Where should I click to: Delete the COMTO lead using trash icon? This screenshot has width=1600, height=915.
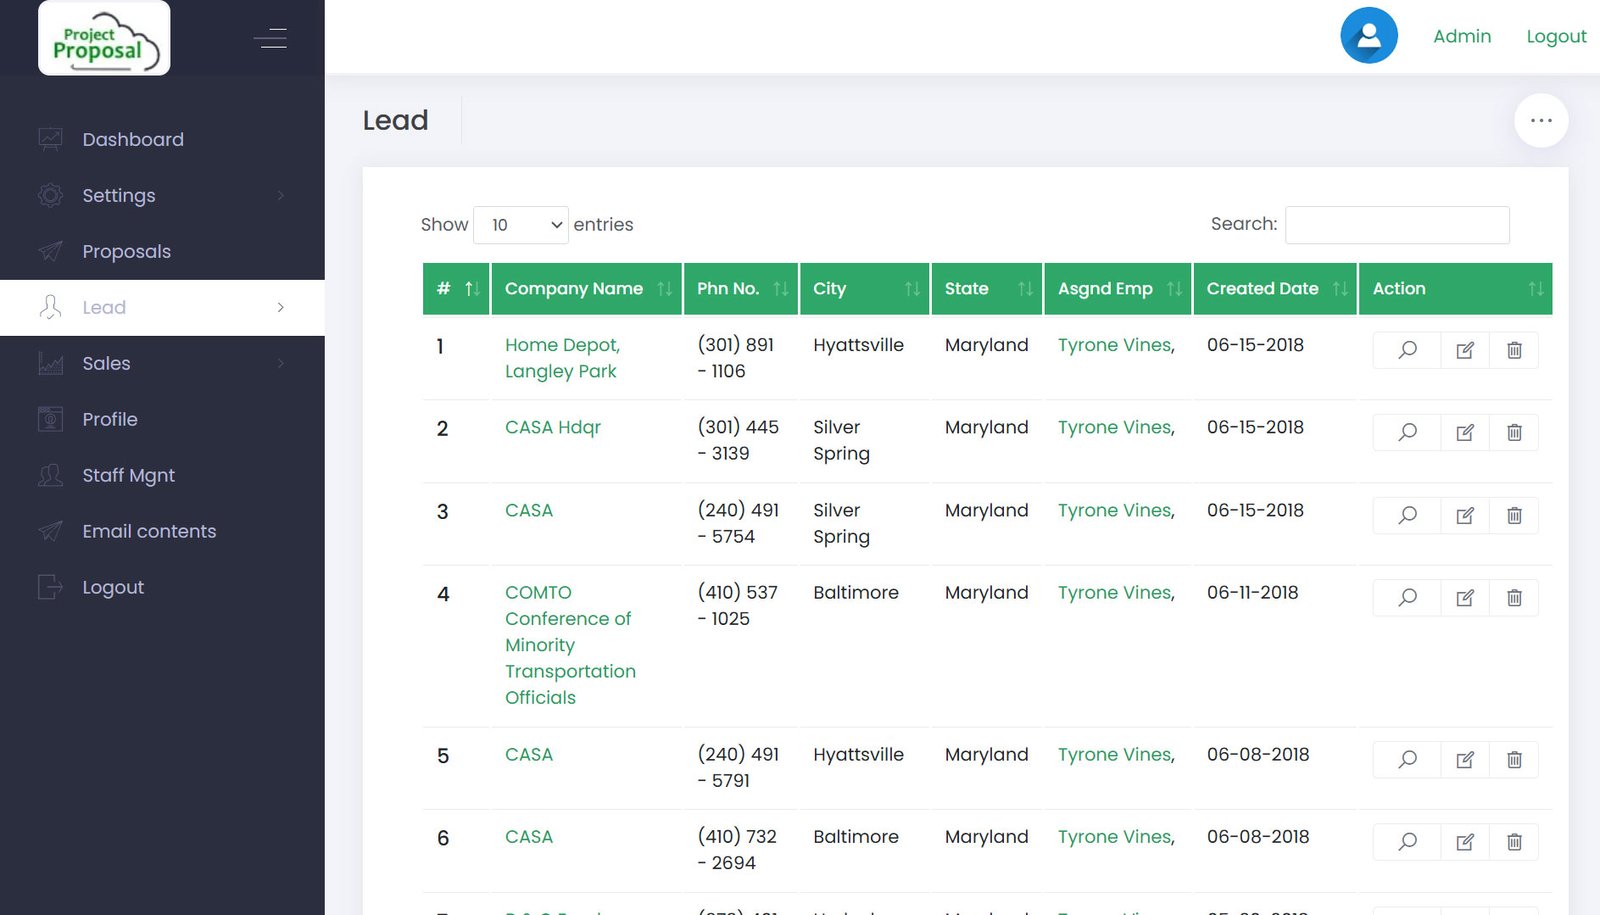pyautogui.click(x=1514, y=598)
